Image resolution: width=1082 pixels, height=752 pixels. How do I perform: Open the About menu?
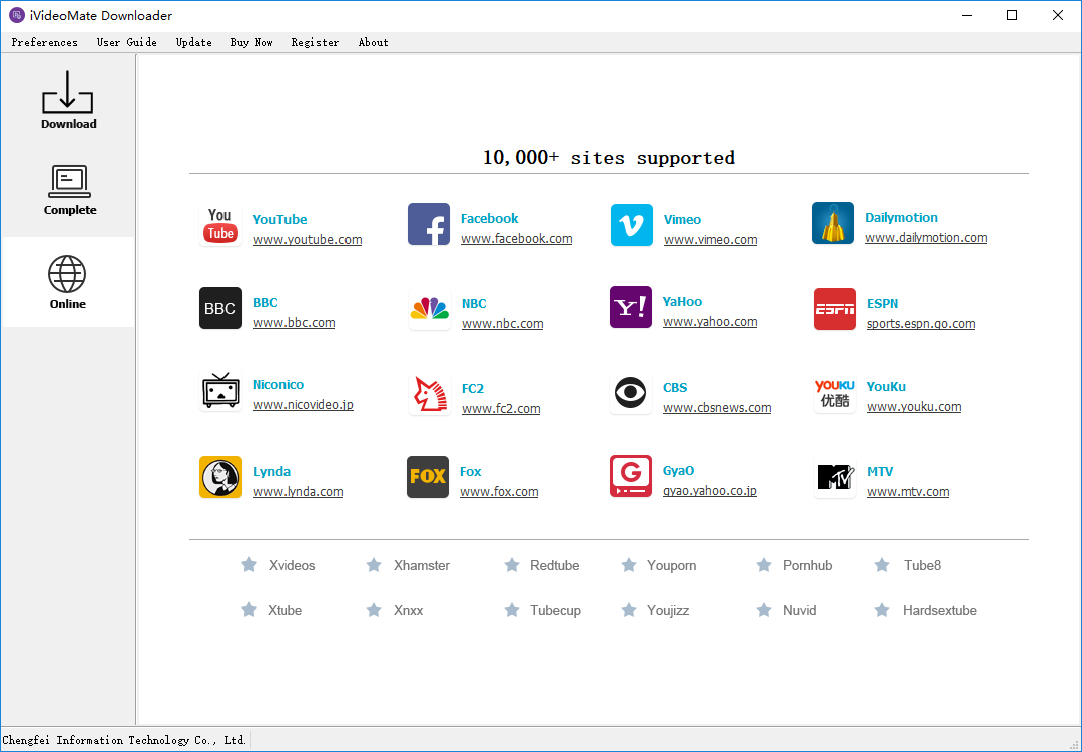(373, 42)
